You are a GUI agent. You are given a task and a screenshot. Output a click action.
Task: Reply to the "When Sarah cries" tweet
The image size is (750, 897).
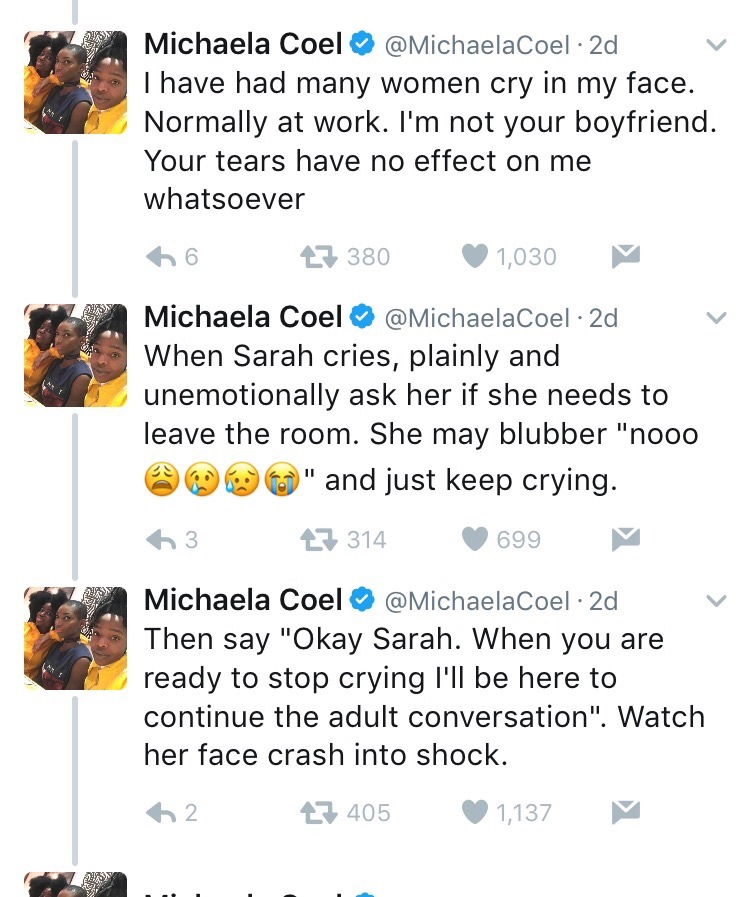[161, 540]
